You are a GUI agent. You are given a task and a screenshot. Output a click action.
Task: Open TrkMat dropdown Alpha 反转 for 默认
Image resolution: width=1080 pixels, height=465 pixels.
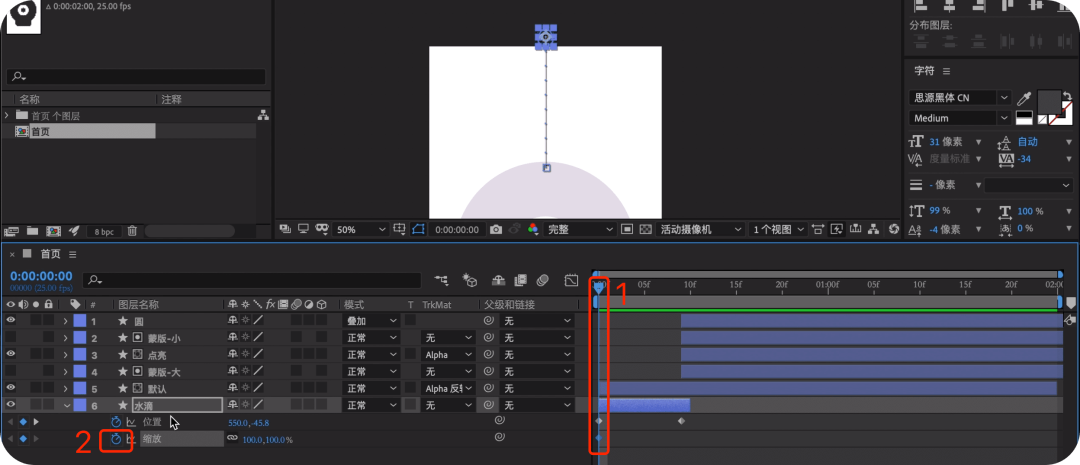(448, 389)
